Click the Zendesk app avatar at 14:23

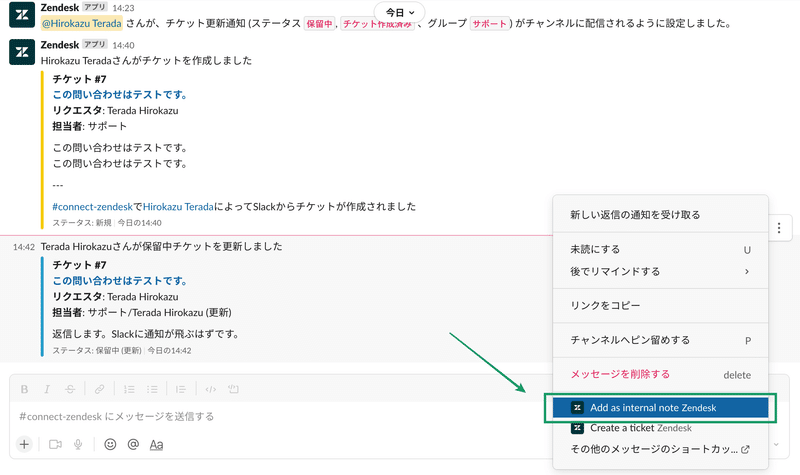pos(22,15)
